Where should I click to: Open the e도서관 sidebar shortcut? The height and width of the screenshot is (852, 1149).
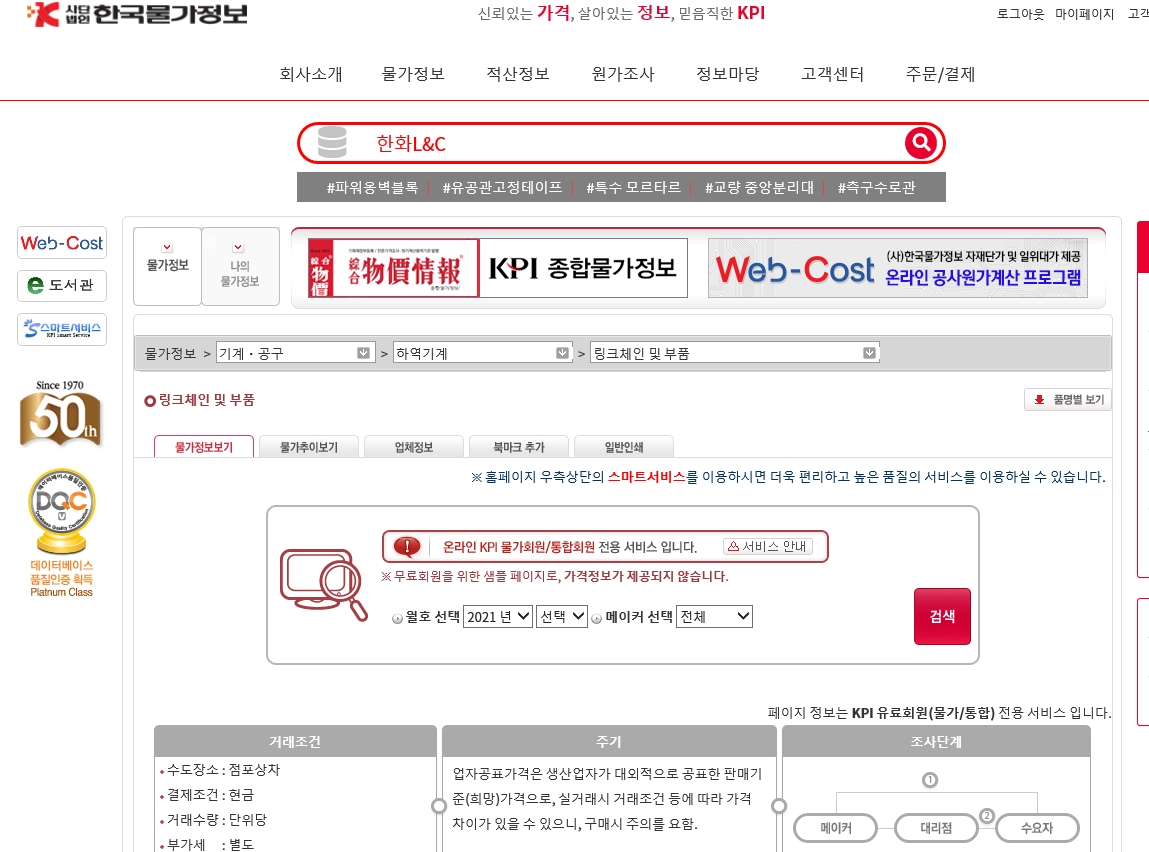[x=61, y=286]
